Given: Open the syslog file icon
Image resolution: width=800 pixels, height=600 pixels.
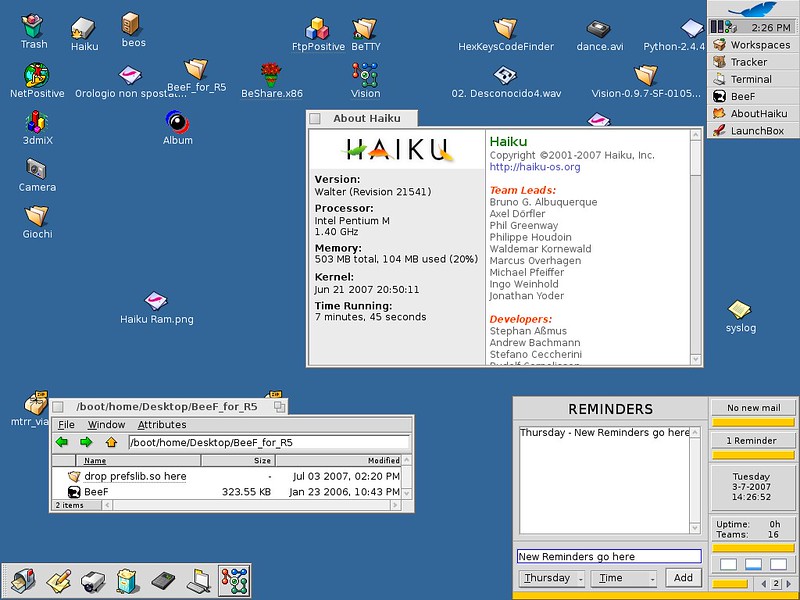Looking at the screenshot, I should (739, 309).
